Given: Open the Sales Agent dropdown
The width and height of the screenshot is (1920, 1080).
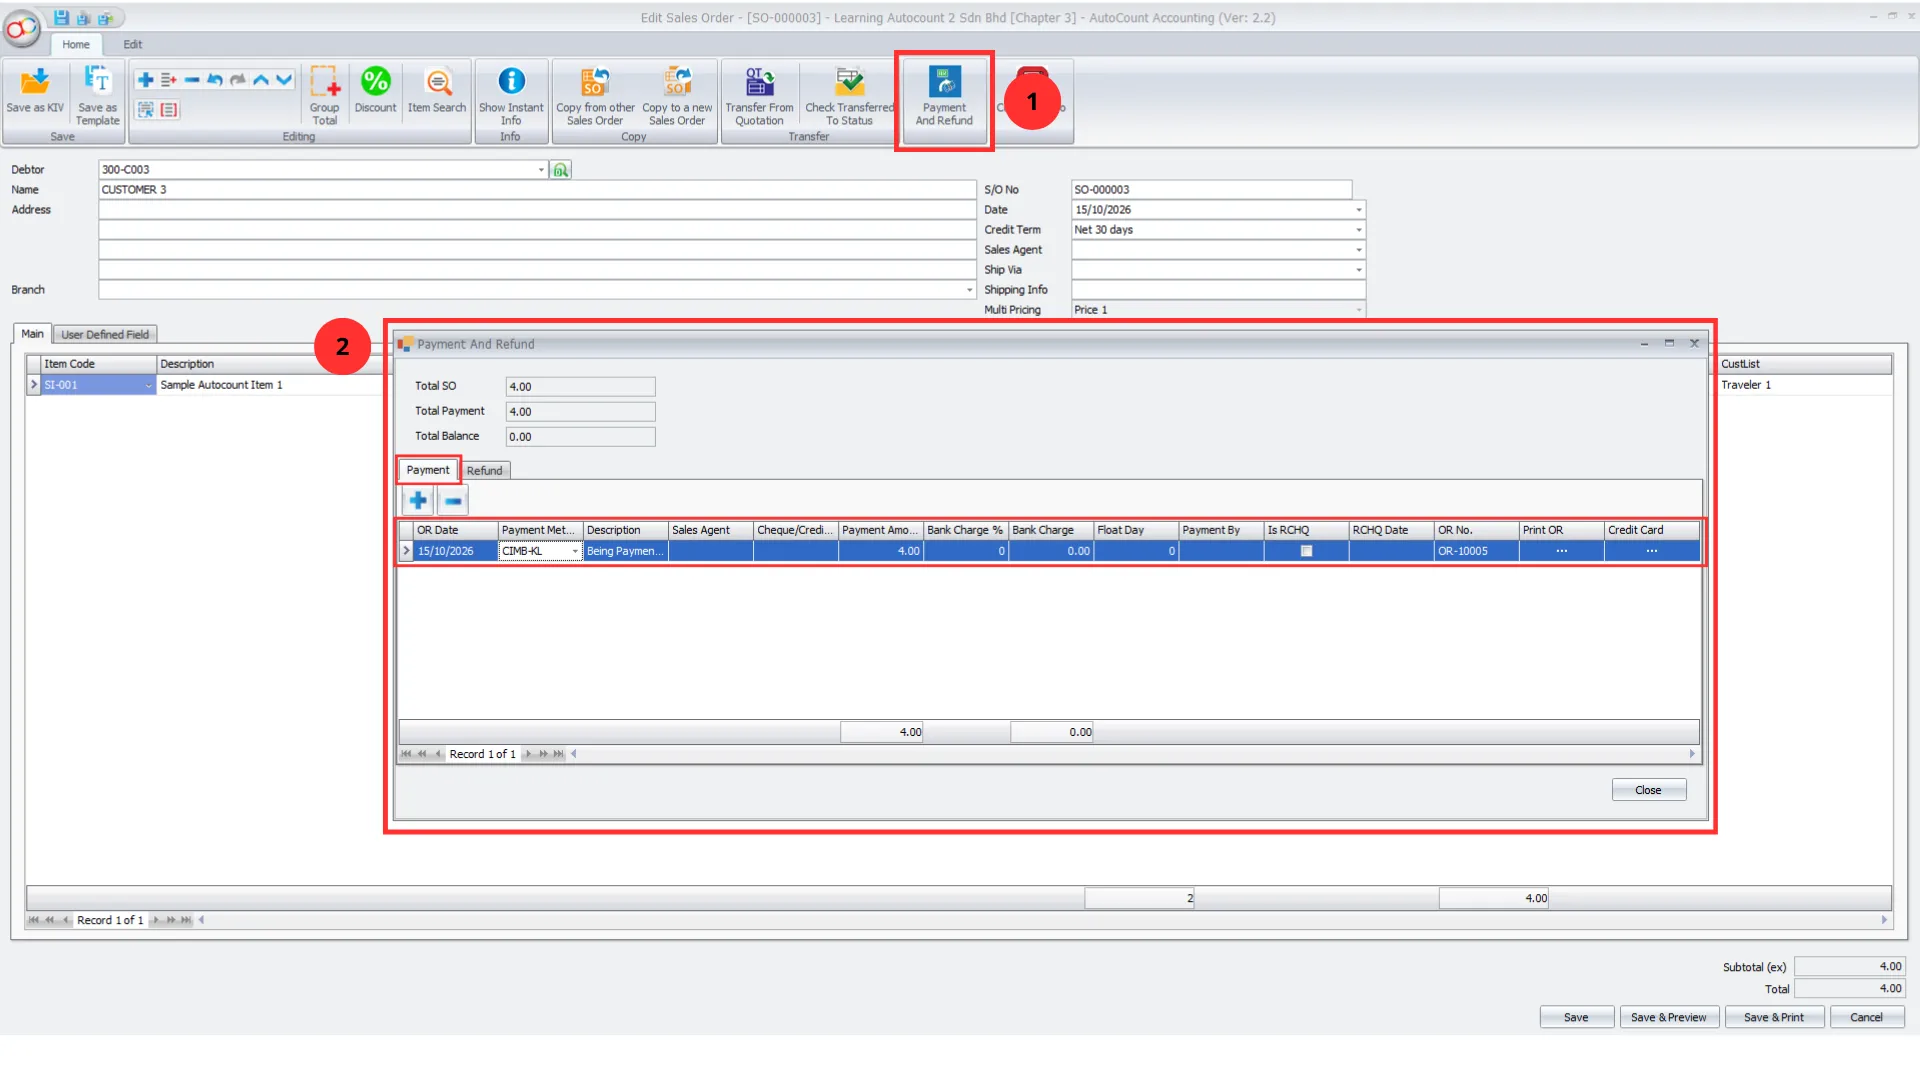Looking at the screenshot, I should tap(1358, 250).
